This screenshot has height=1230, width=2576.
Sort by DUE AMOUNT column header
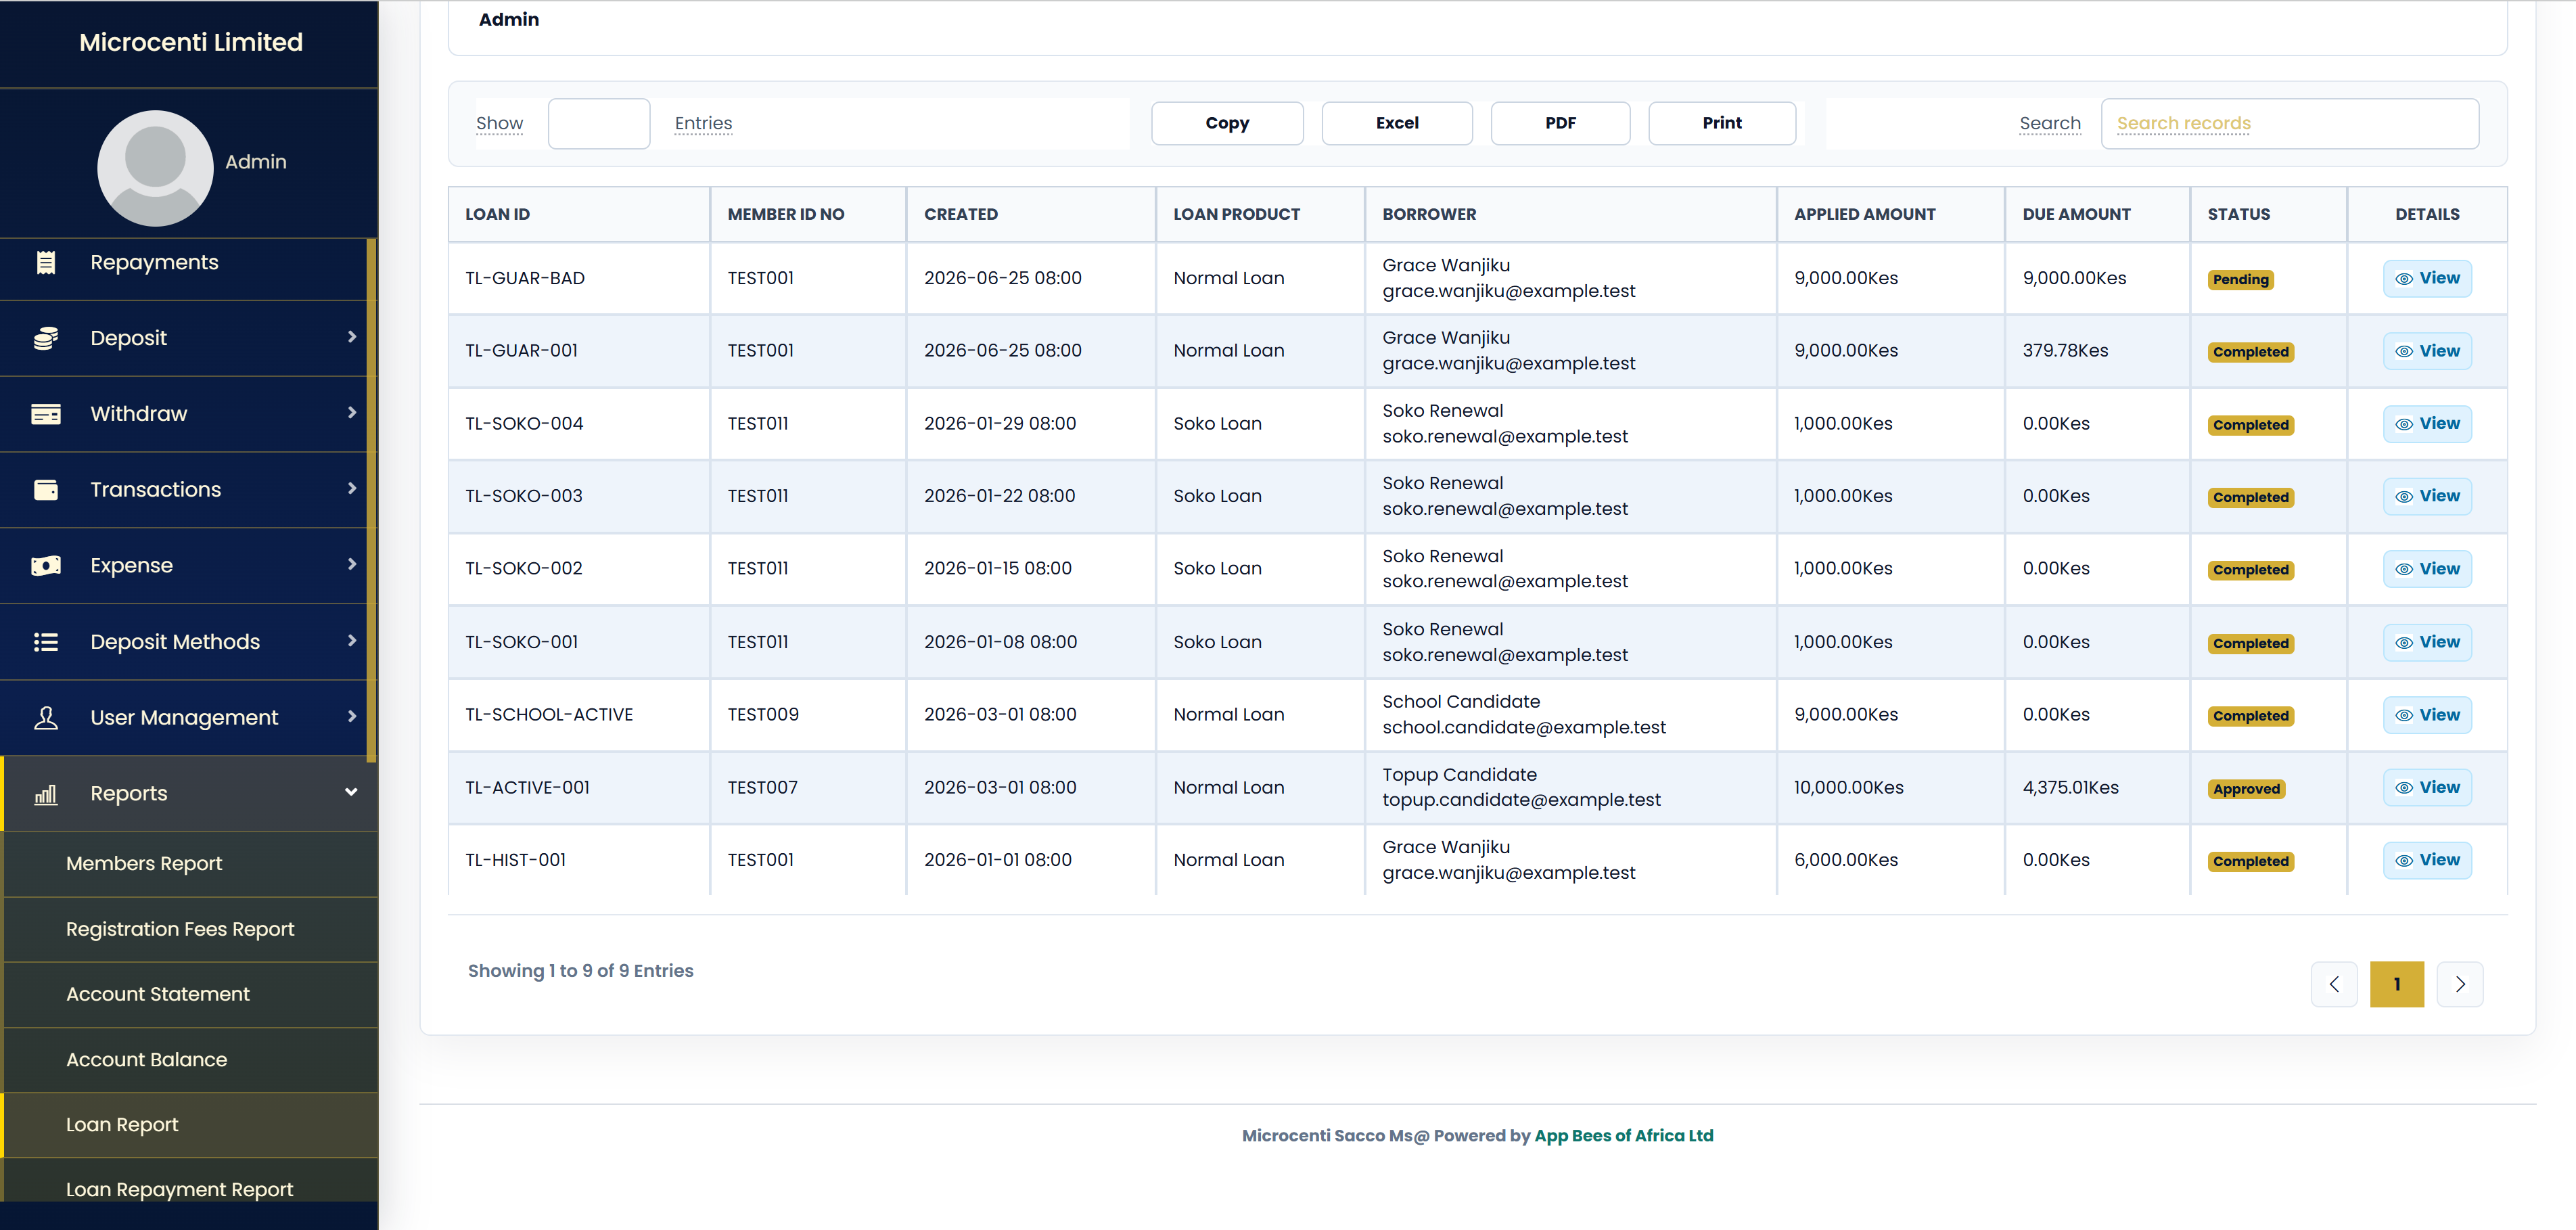point(2097,214)
